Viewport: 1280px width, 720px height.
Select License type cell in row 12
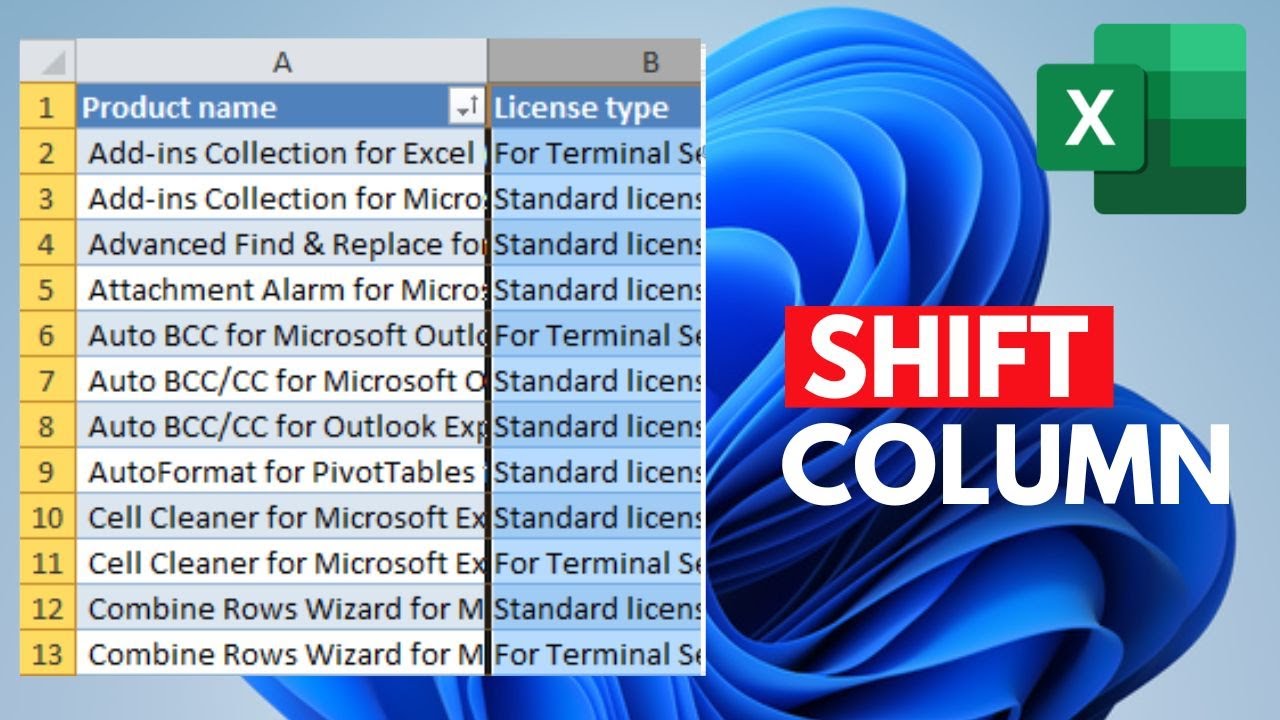pyautogui.click(x=597, y=608)
